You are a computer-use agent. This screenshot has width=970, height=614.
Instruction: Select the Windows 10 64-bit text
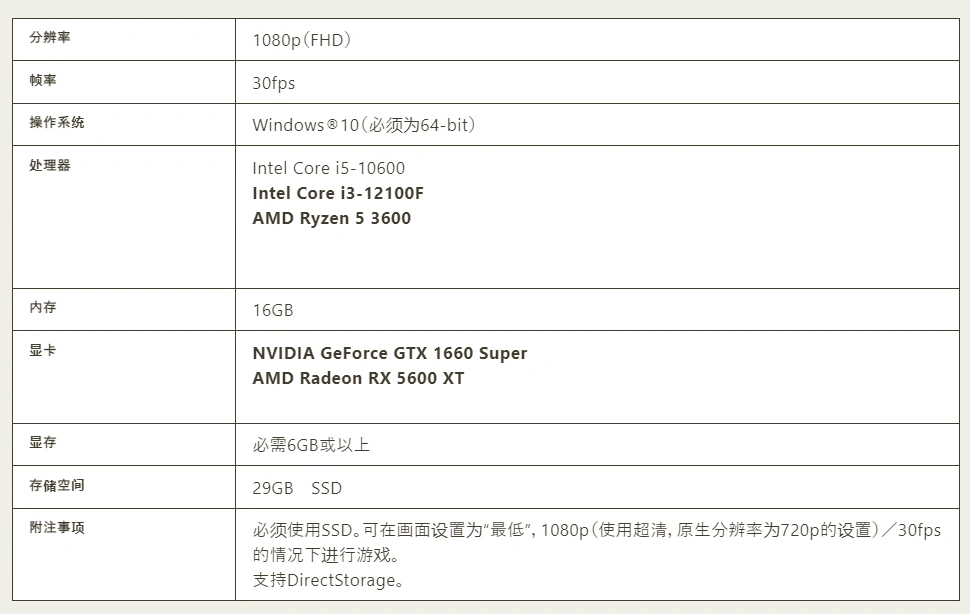(x=364, y=125)
